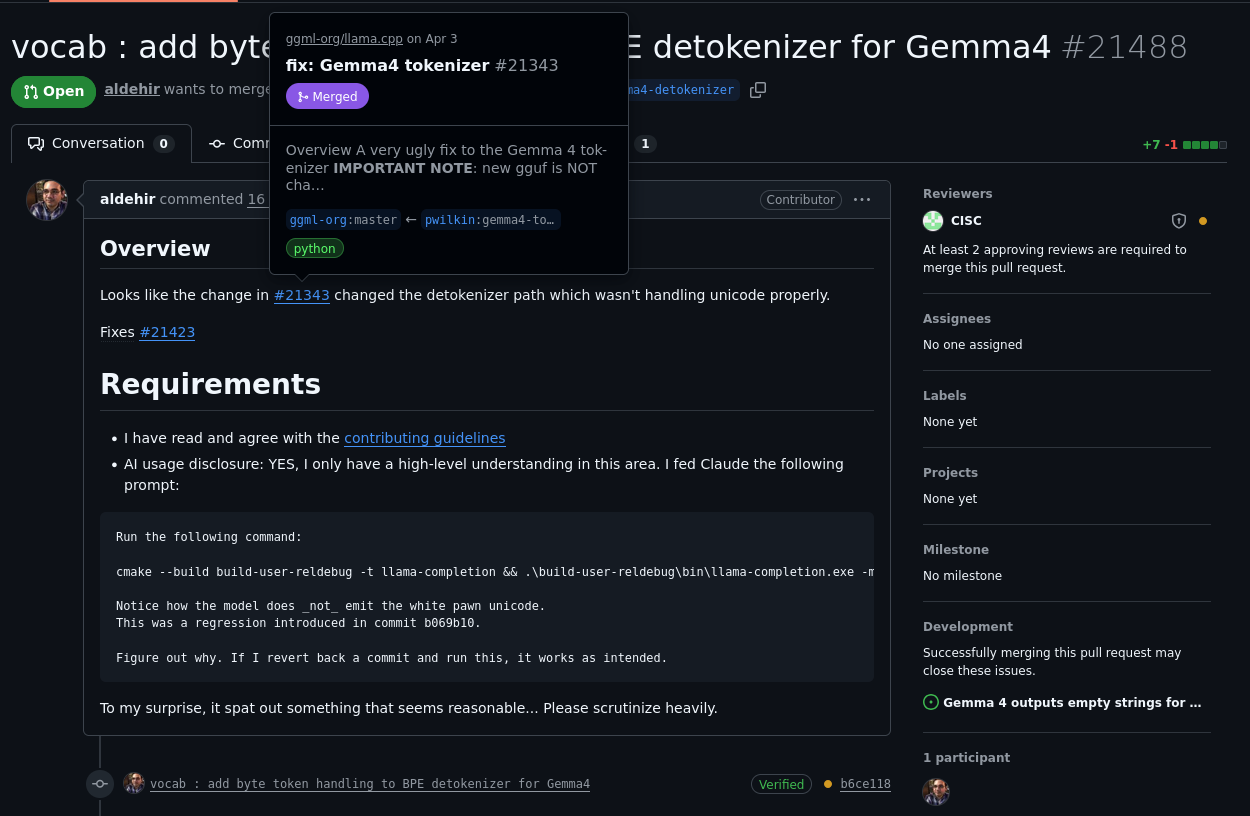Click the Merged badge in the hovercard

coord(327,96)
